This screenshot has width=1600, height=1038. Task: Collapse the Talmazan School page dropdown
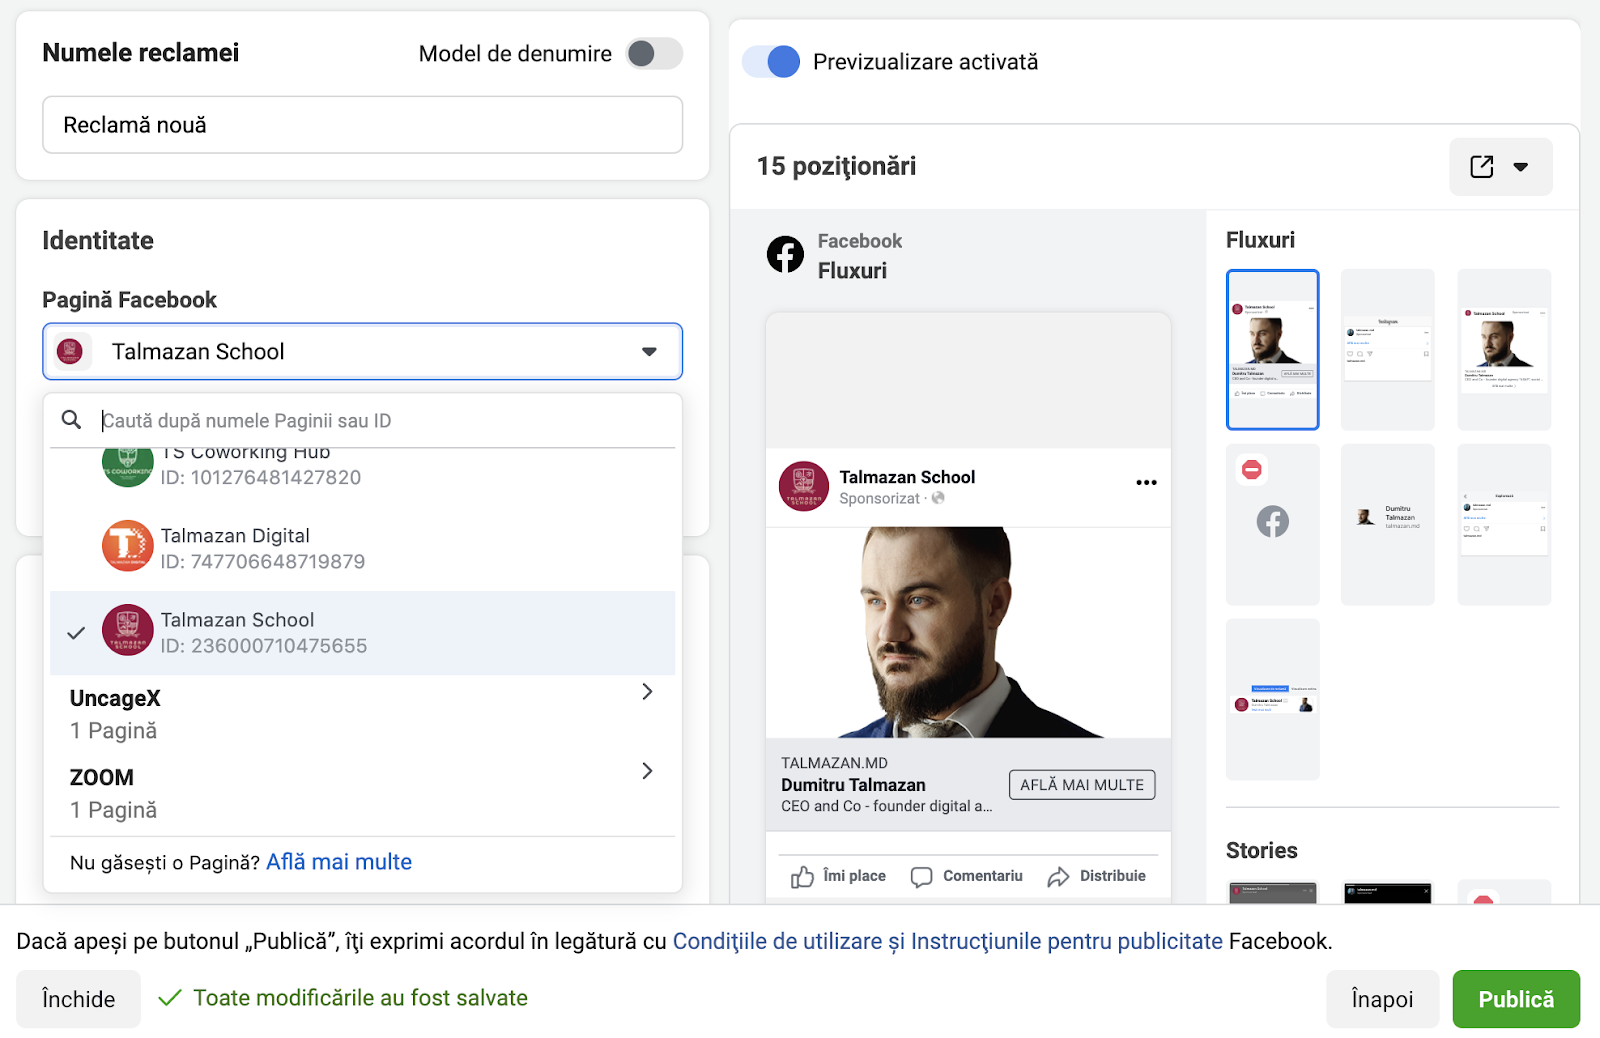[649, 352]
